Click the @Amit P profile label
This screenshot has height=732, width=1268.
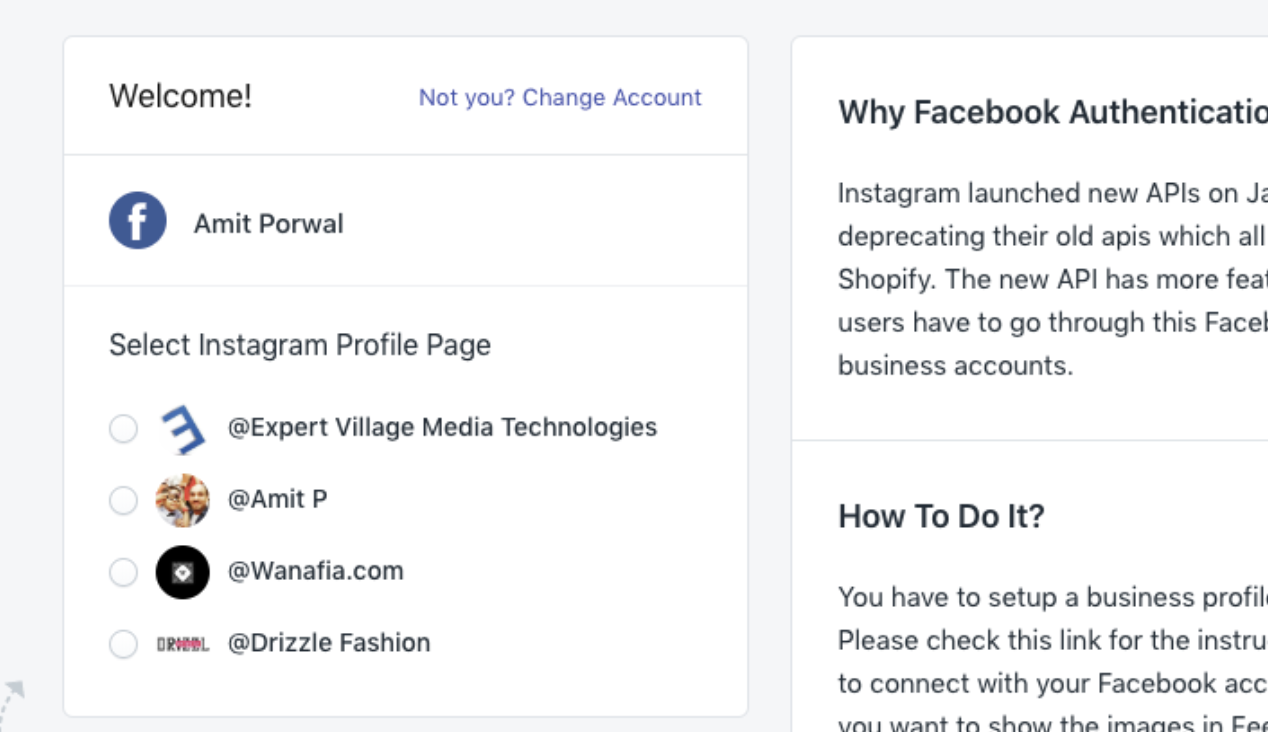(278, 499)
